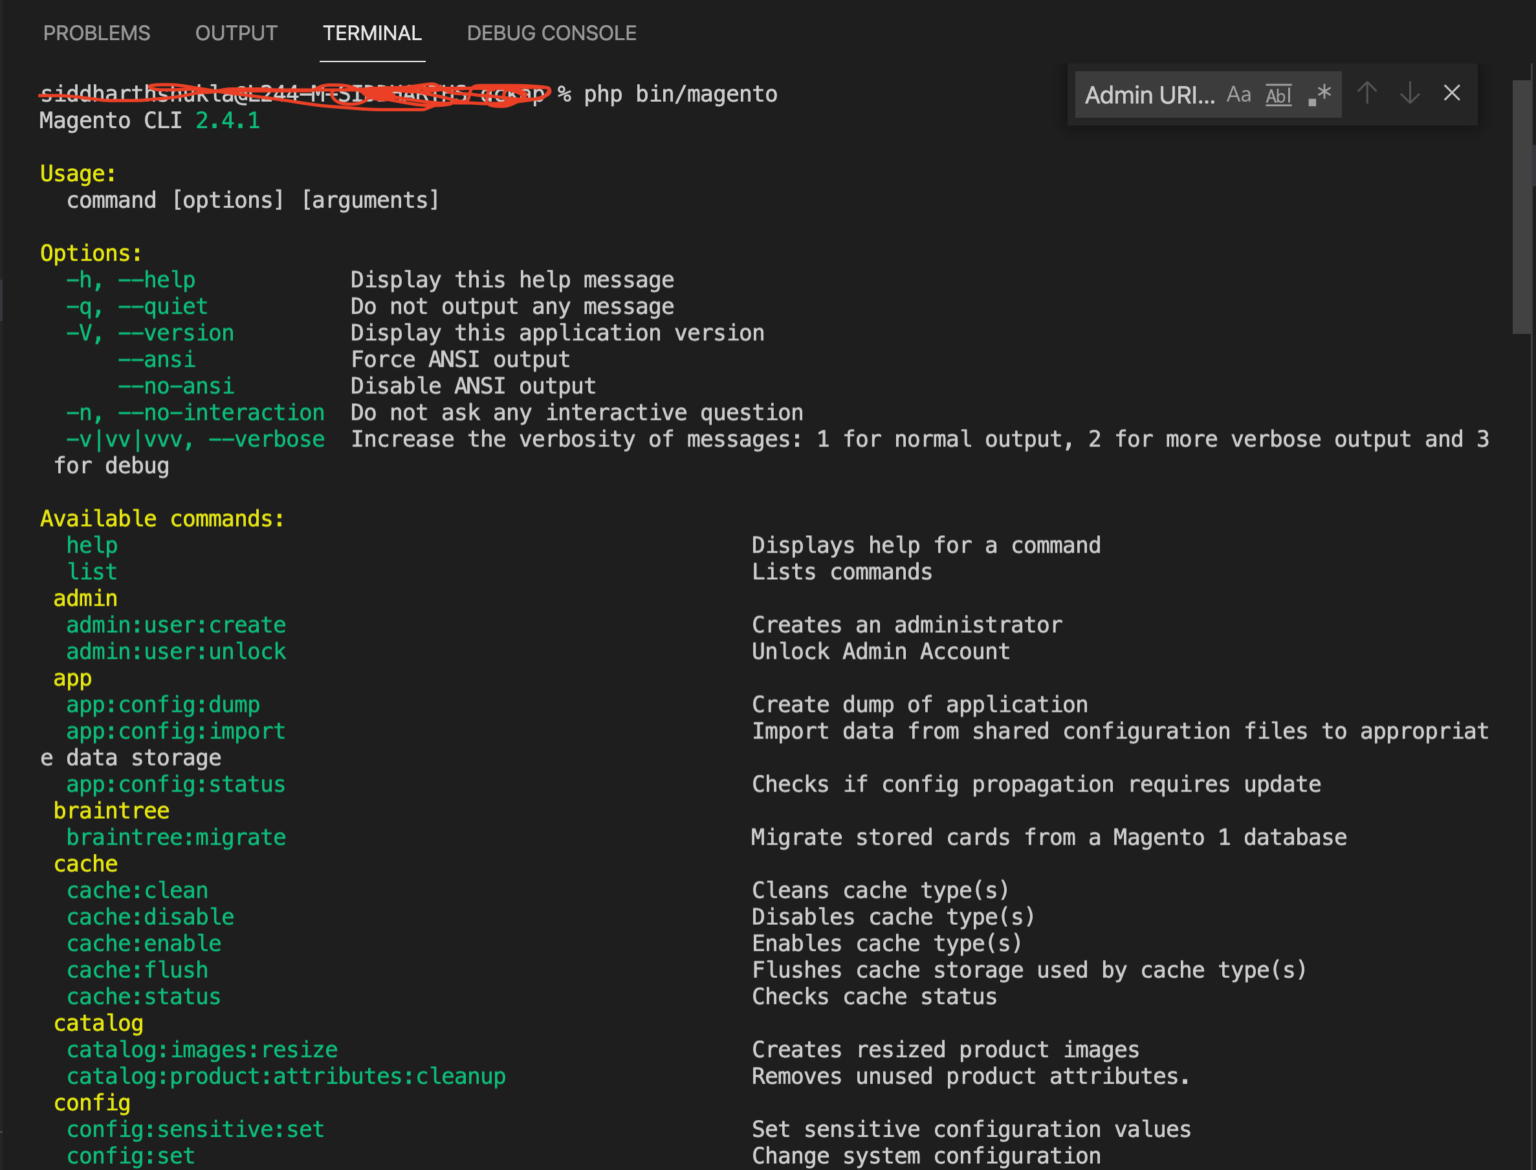1536x1170 pixels.
Task: Click the 'Available commands:' heading
Action: 162,519
